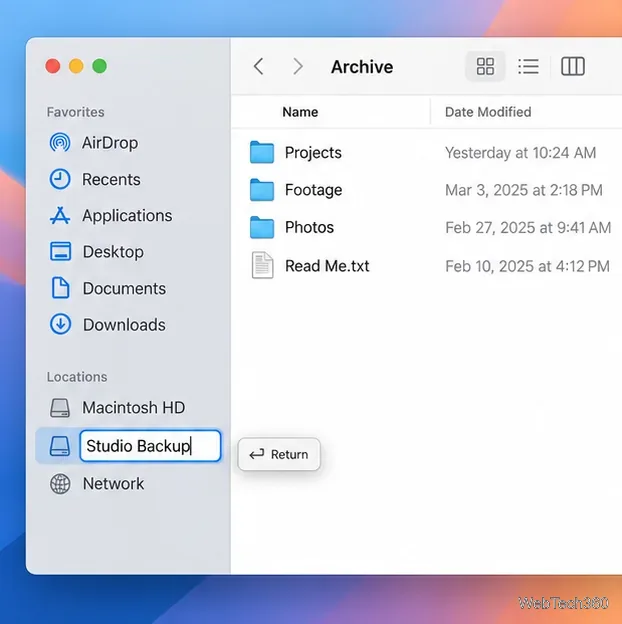Image resolution: width=622 pixels, height=624 pixels.
Task: Click the Desktop icon in sidebar
Action: coord(60,252)
